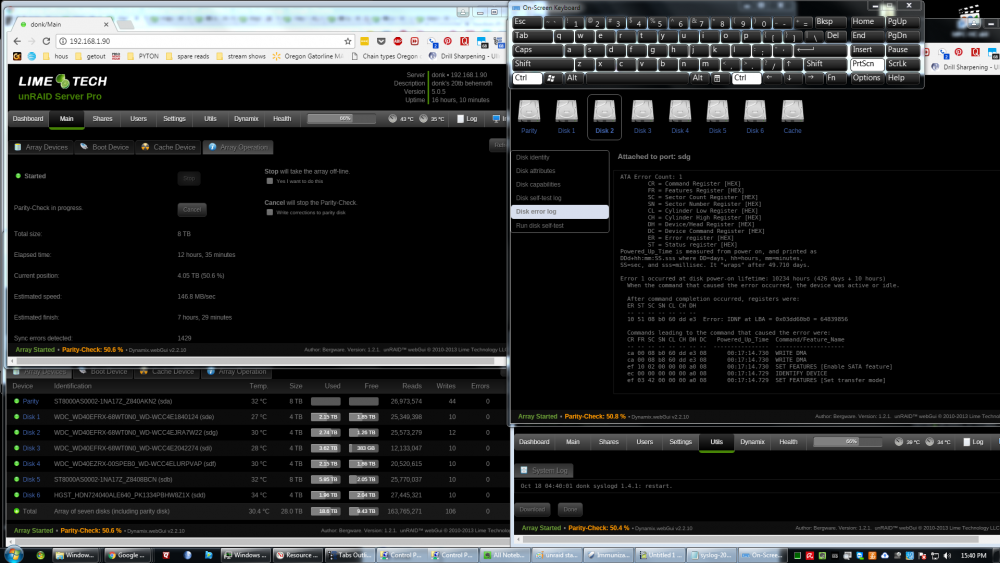This screenshot has height=563, width=1000.
Task: Click the 66% usage bar in the lower-right window
Action: point(848,441)
